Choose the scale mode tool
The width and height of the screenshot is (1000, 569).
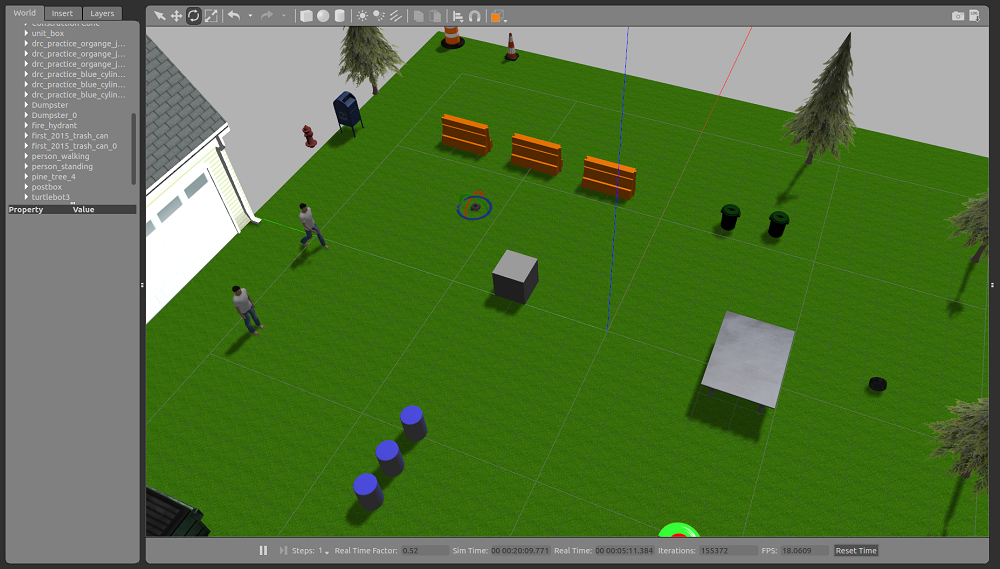[210, 16]
